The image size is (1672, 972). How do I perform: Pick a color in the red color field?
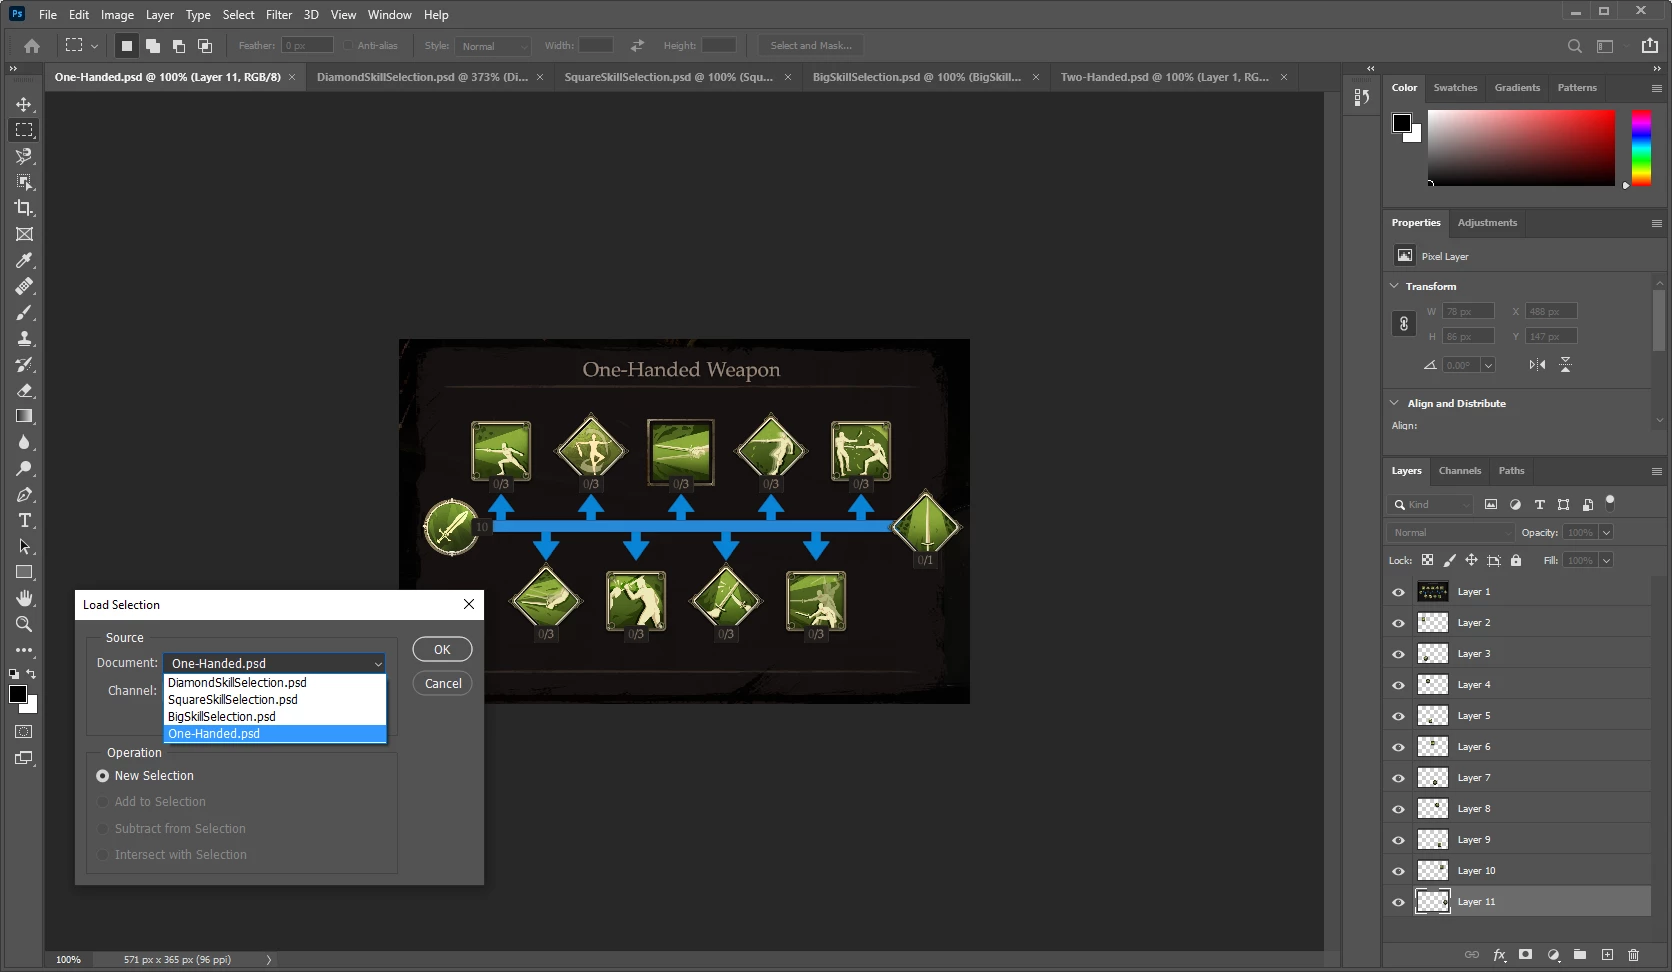click(x=1521, y=148)
